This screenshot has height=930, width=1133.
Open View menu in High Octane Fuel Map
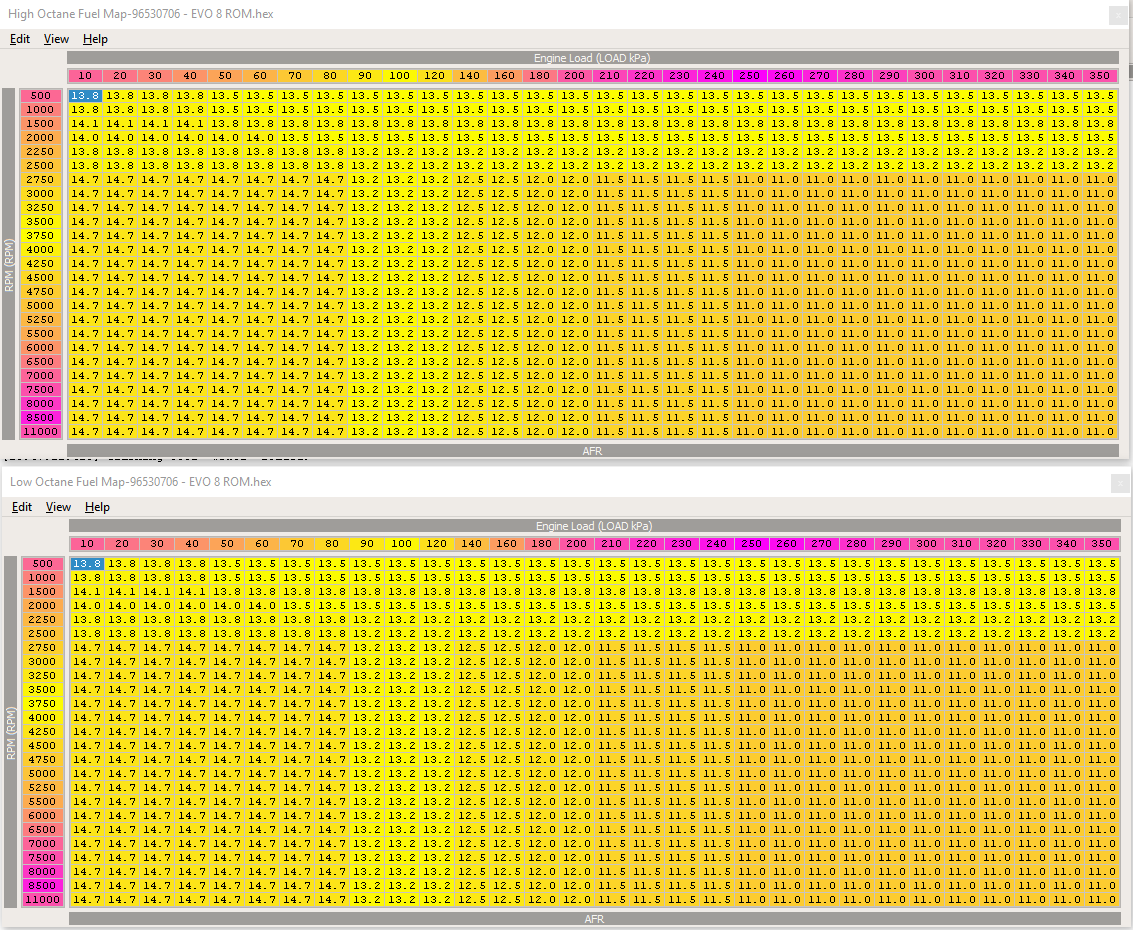[56, 39]
